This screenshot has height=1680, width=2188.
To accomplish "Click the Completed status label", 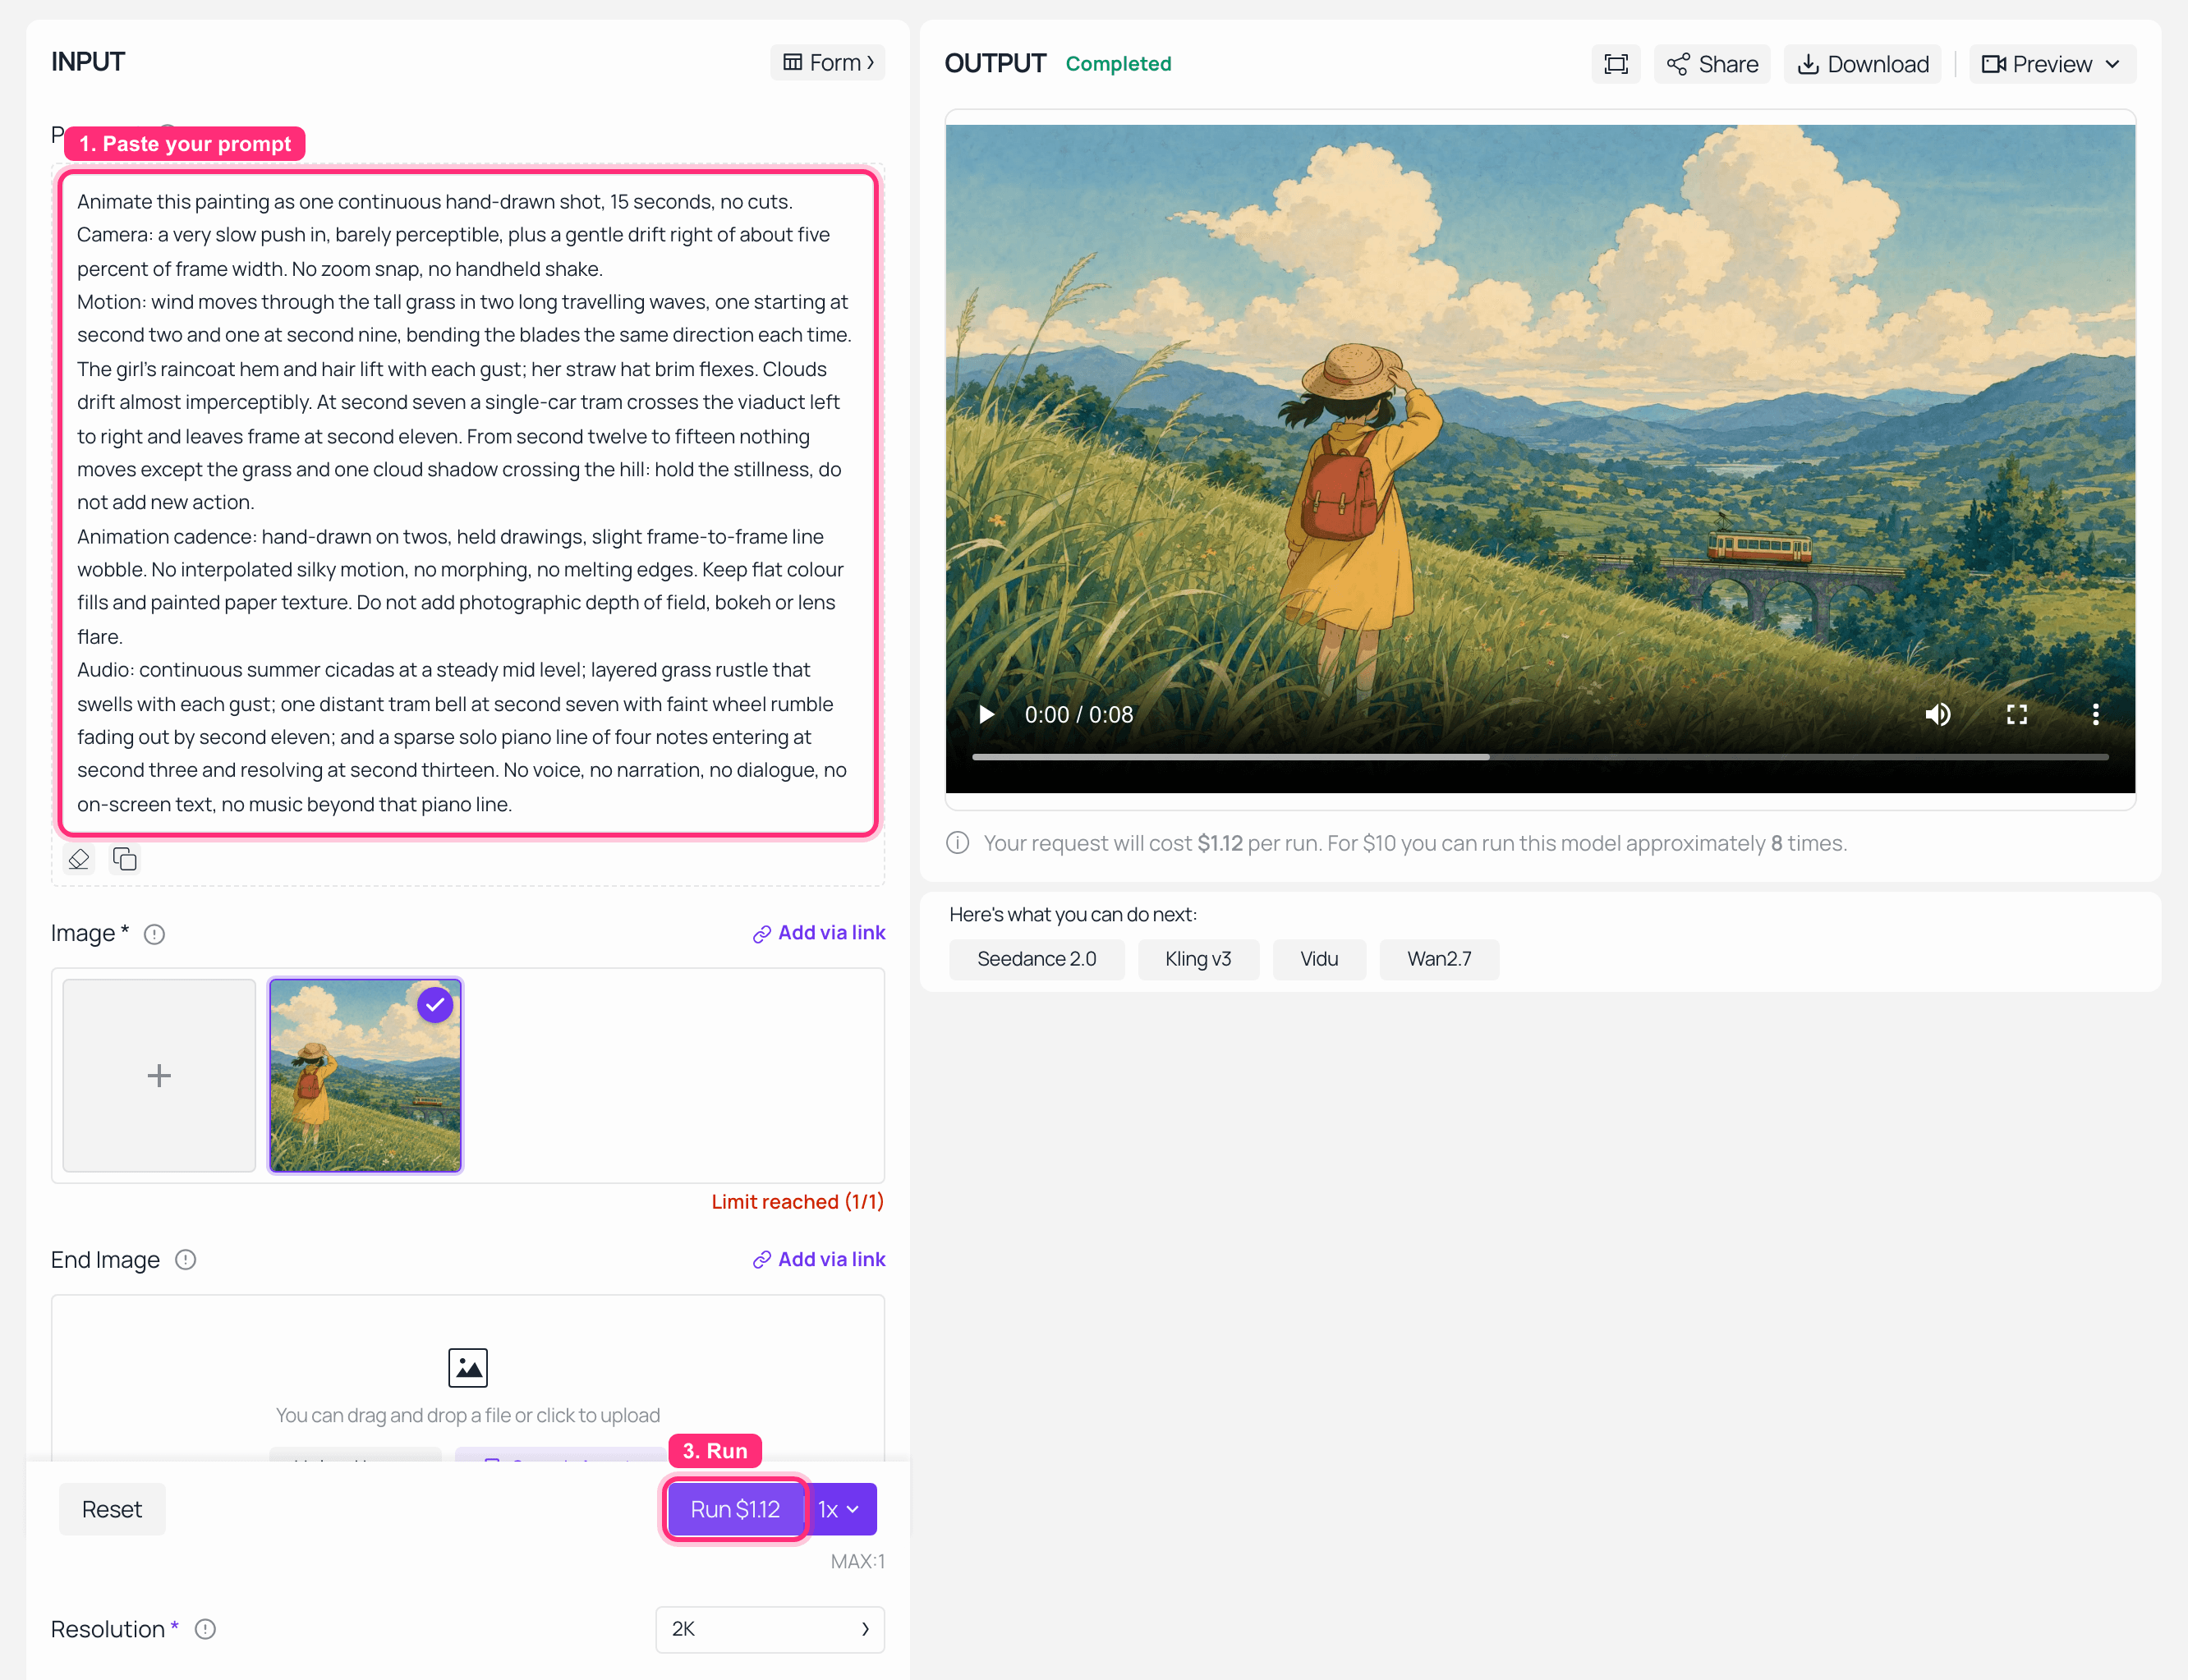I will tap(1118, 64).
